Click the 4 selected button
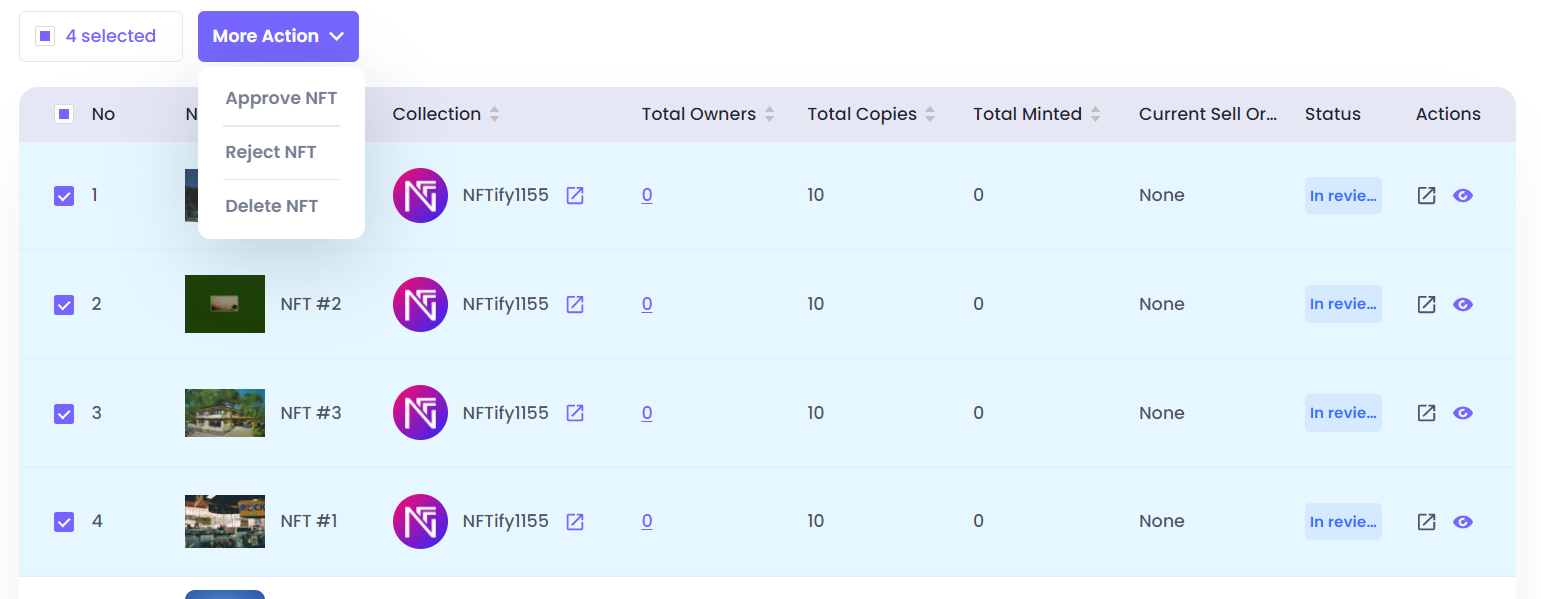The height and width of the screenshot is (599, 1541). [101, 36]
